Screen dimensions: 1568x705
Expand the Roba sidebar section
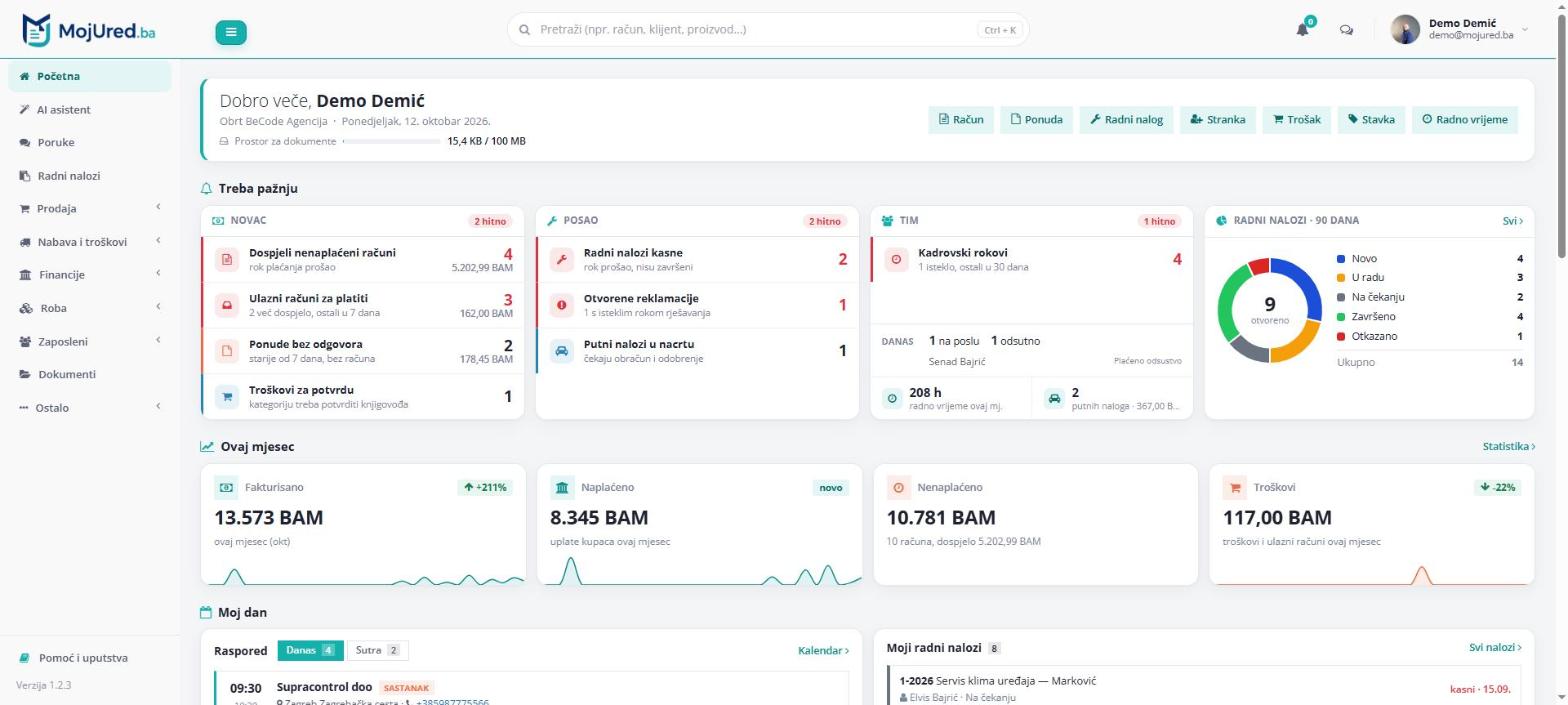[x=90, y=308]
